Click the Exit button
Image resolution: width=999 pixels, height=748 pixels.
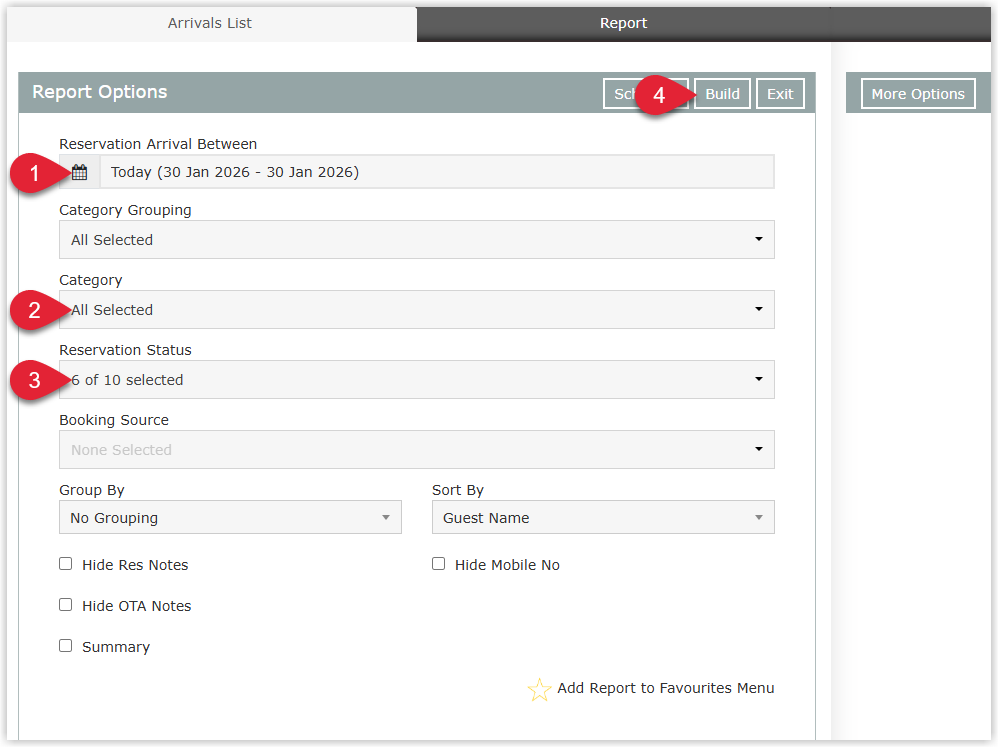click(x=780, y=94)
